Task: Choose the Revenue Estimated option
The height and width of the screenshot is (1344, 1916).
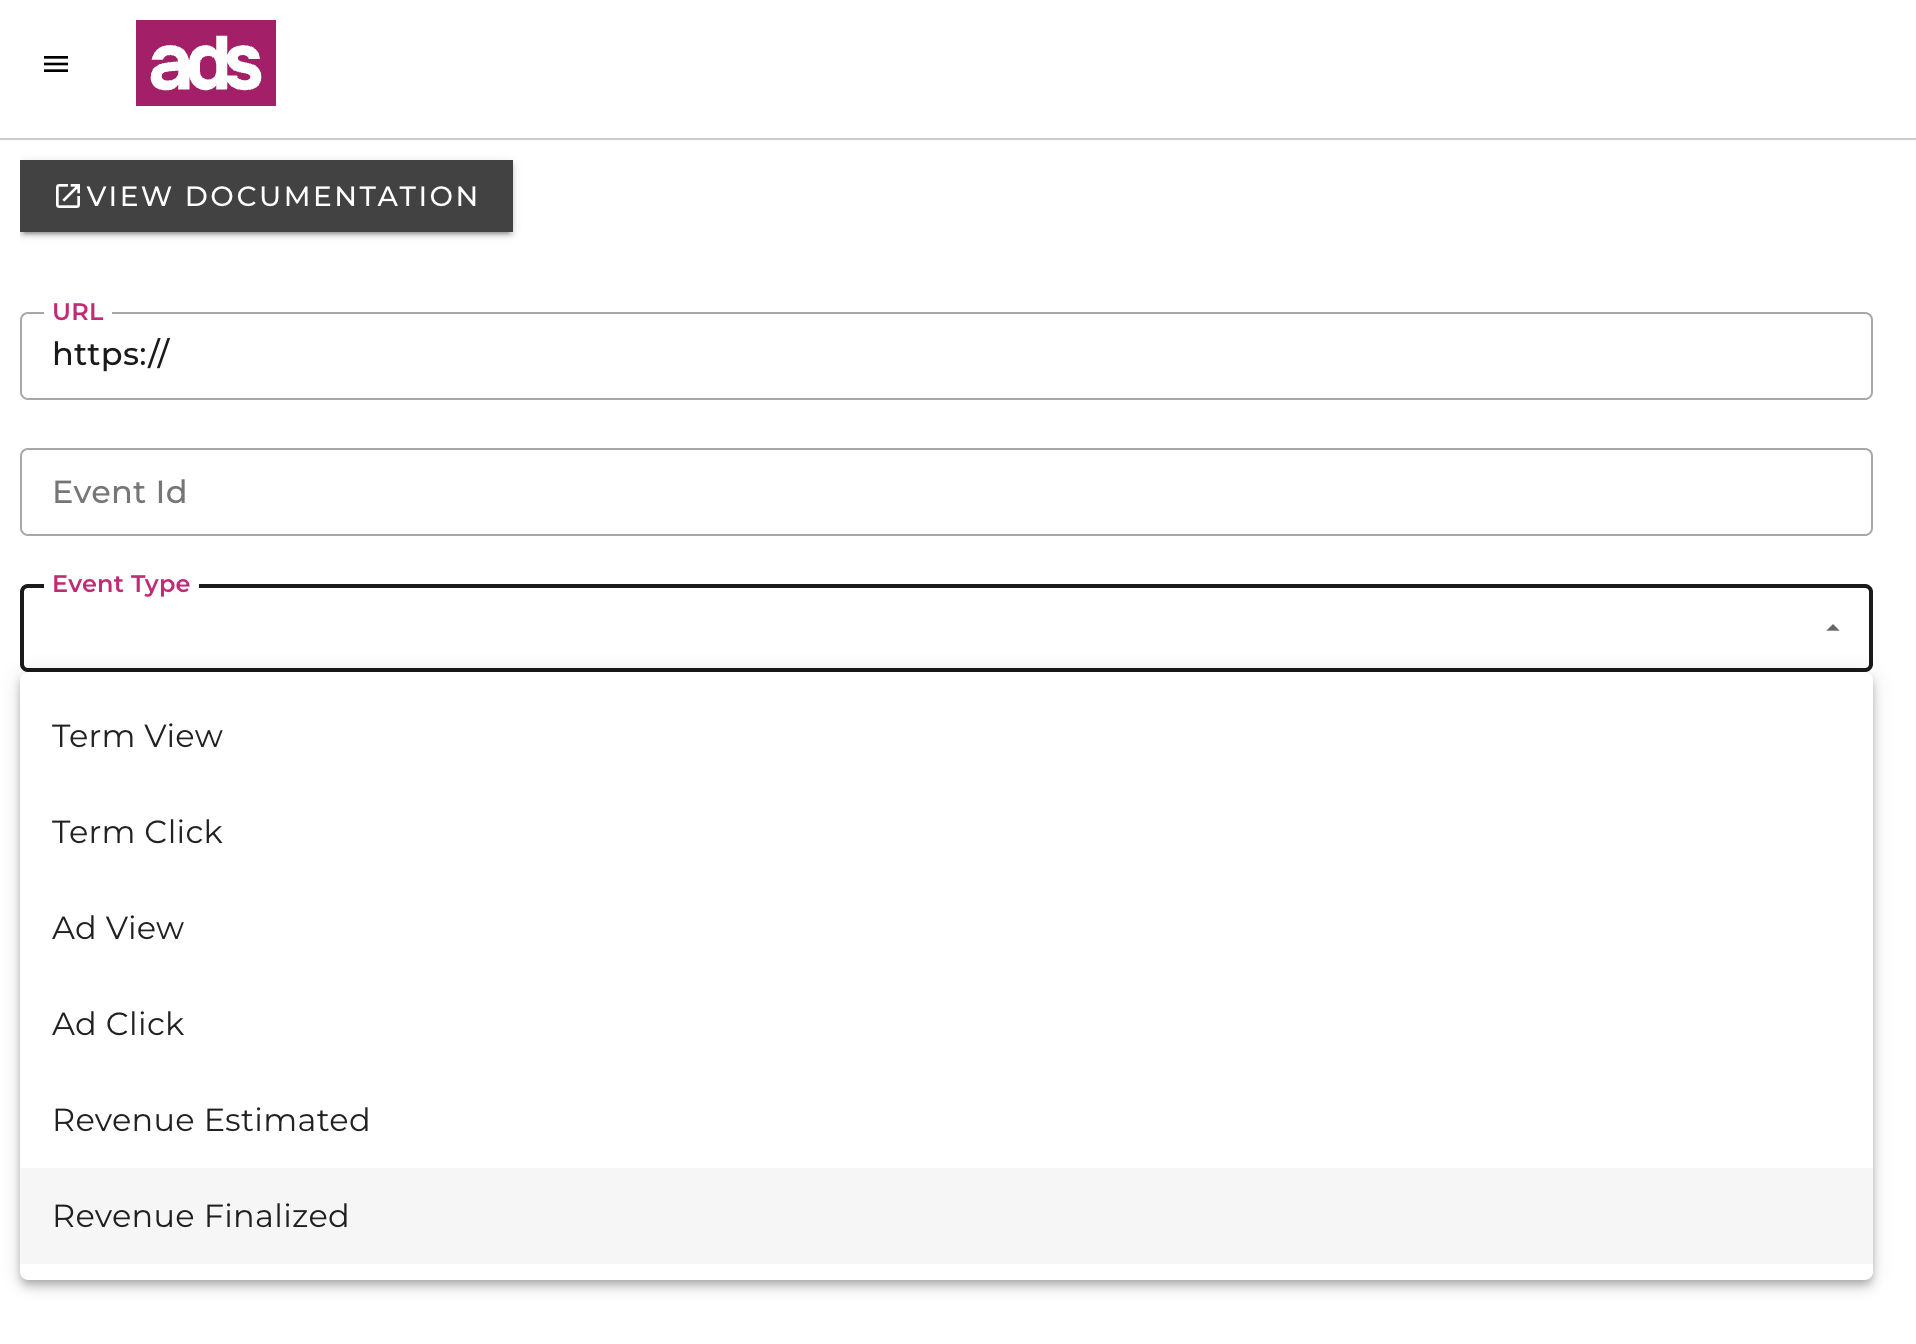Action: (211, 1120)
